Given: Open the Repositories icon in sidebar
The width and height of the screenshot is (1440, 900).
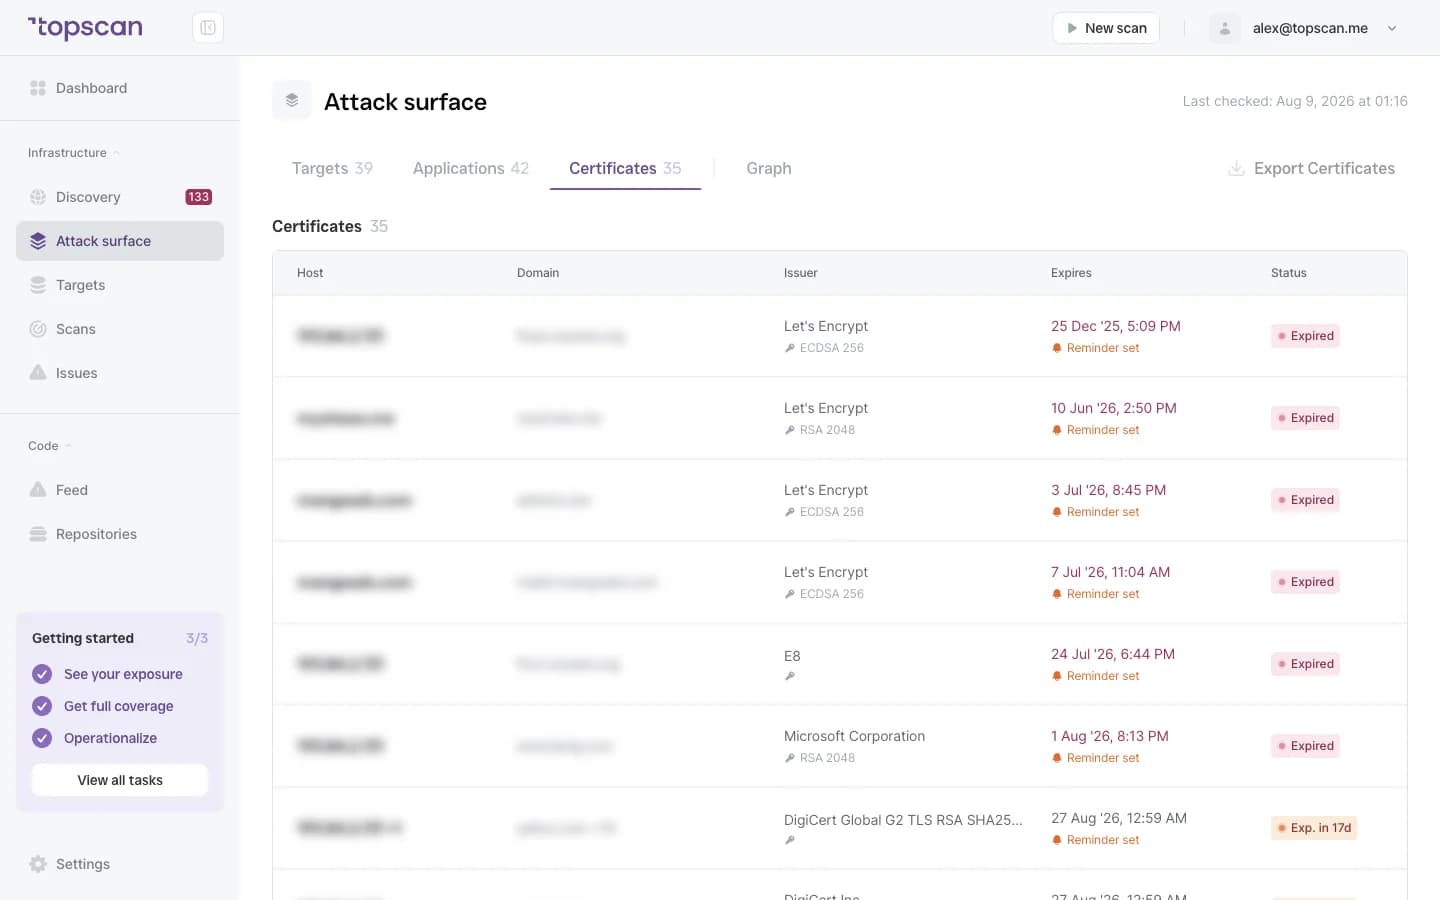Looking at the screenshot, I should coord(38,534).
